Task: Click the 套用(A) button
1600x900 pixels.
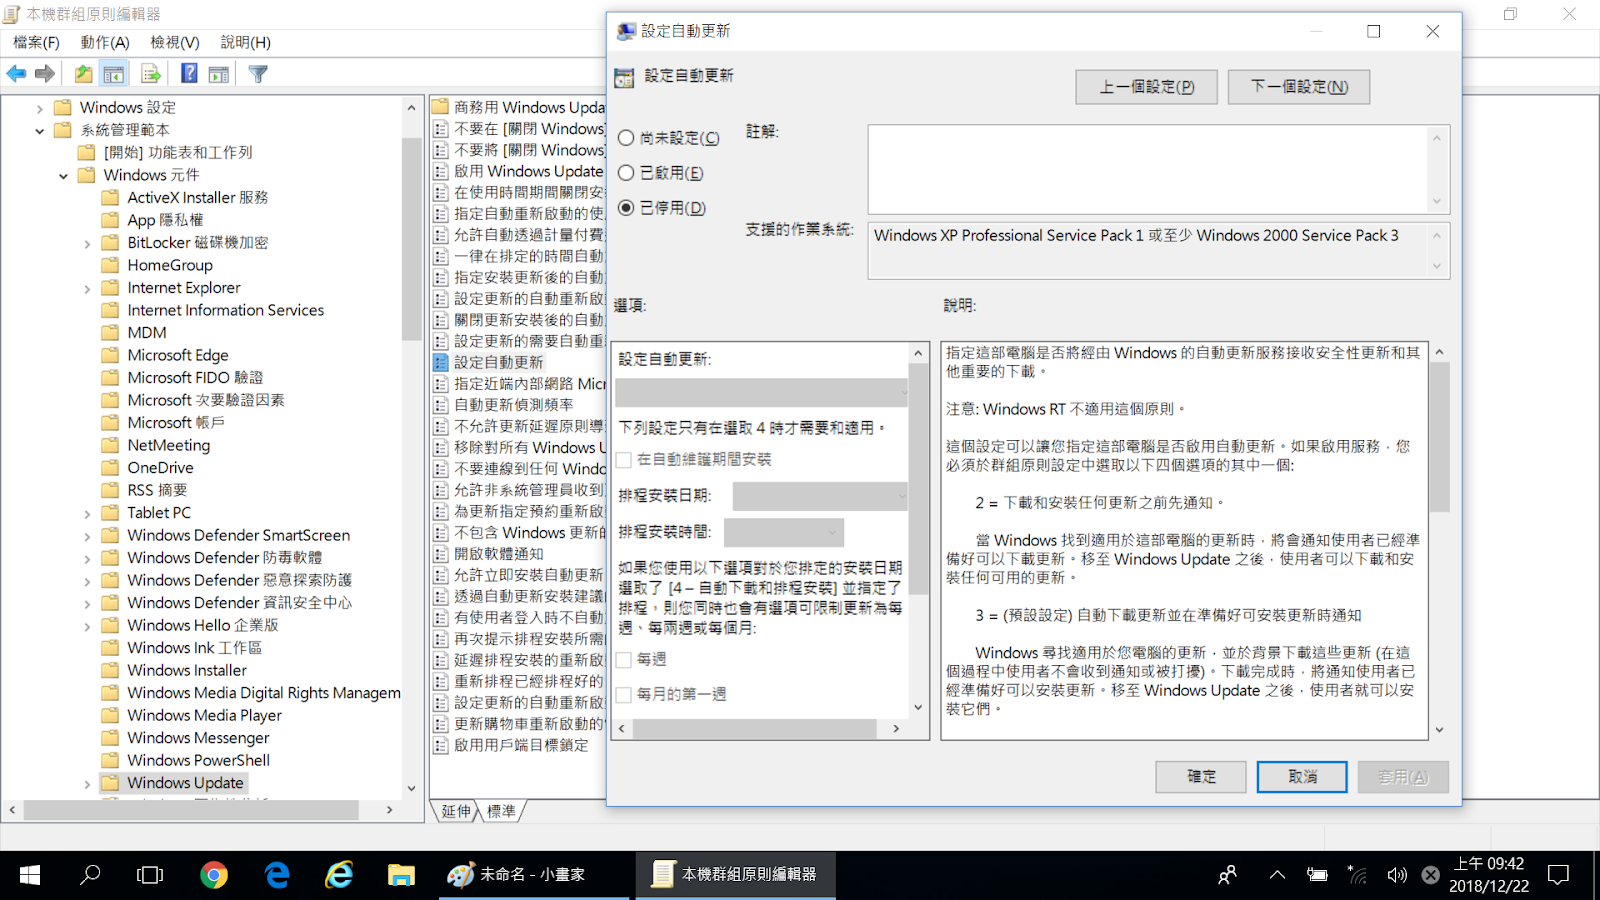Action: [1403, 777]
